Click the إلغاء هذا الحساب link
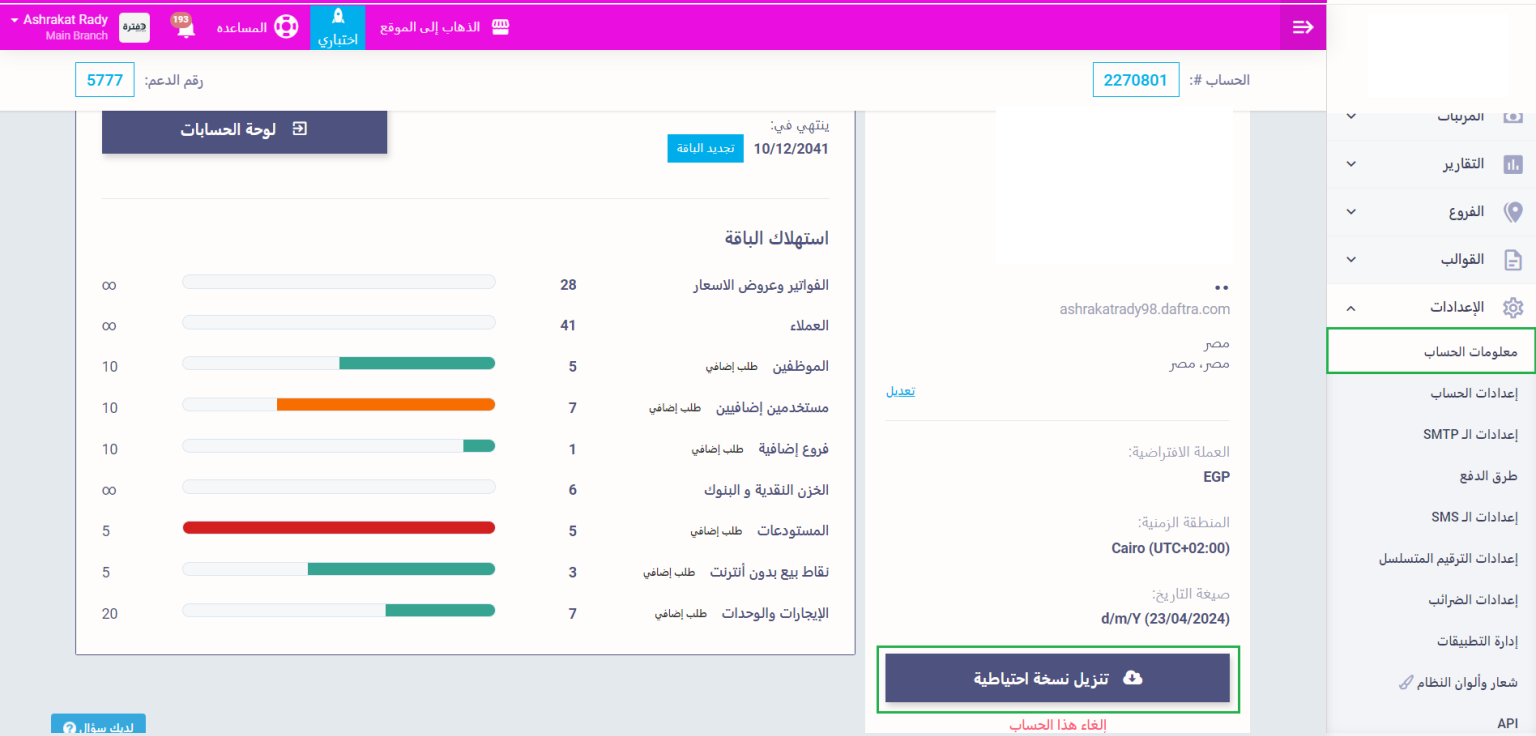1536x736 pixels. point(1057,725)
